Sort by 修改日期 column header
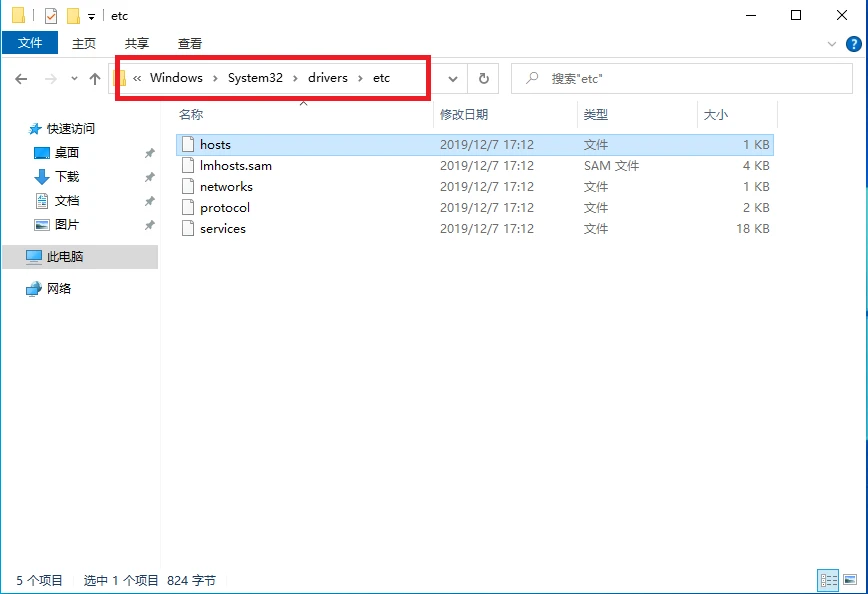This screenshot has width=868, height=594. (x=464, y=115)
